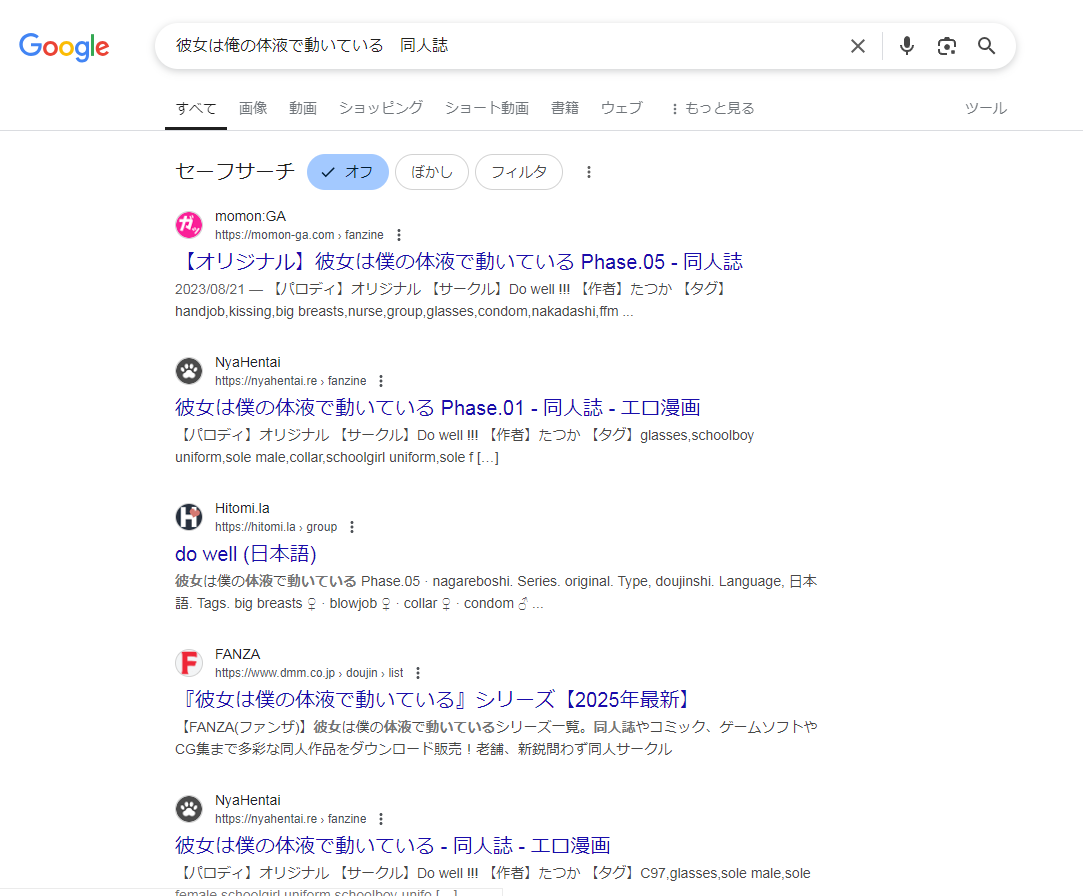The width and height of the screenshot is (1083, 896).
Task: Click the hitomi.la › group URL text
Action: point(276,527)
